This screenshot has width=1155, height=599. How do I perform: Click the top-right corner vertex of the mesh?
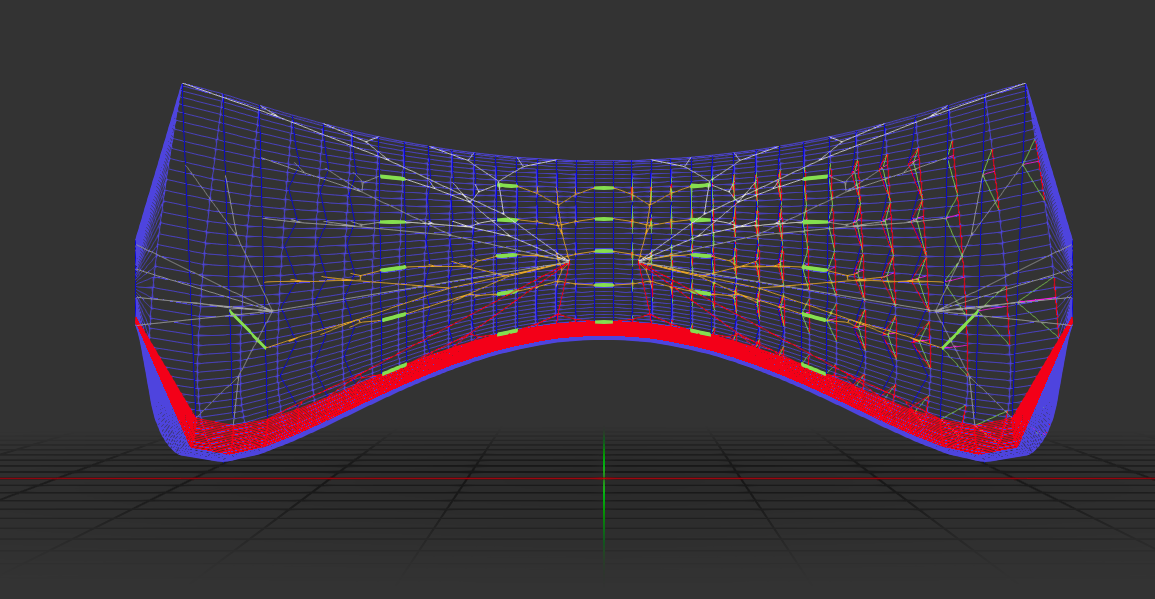click(x=1025, y=85)
